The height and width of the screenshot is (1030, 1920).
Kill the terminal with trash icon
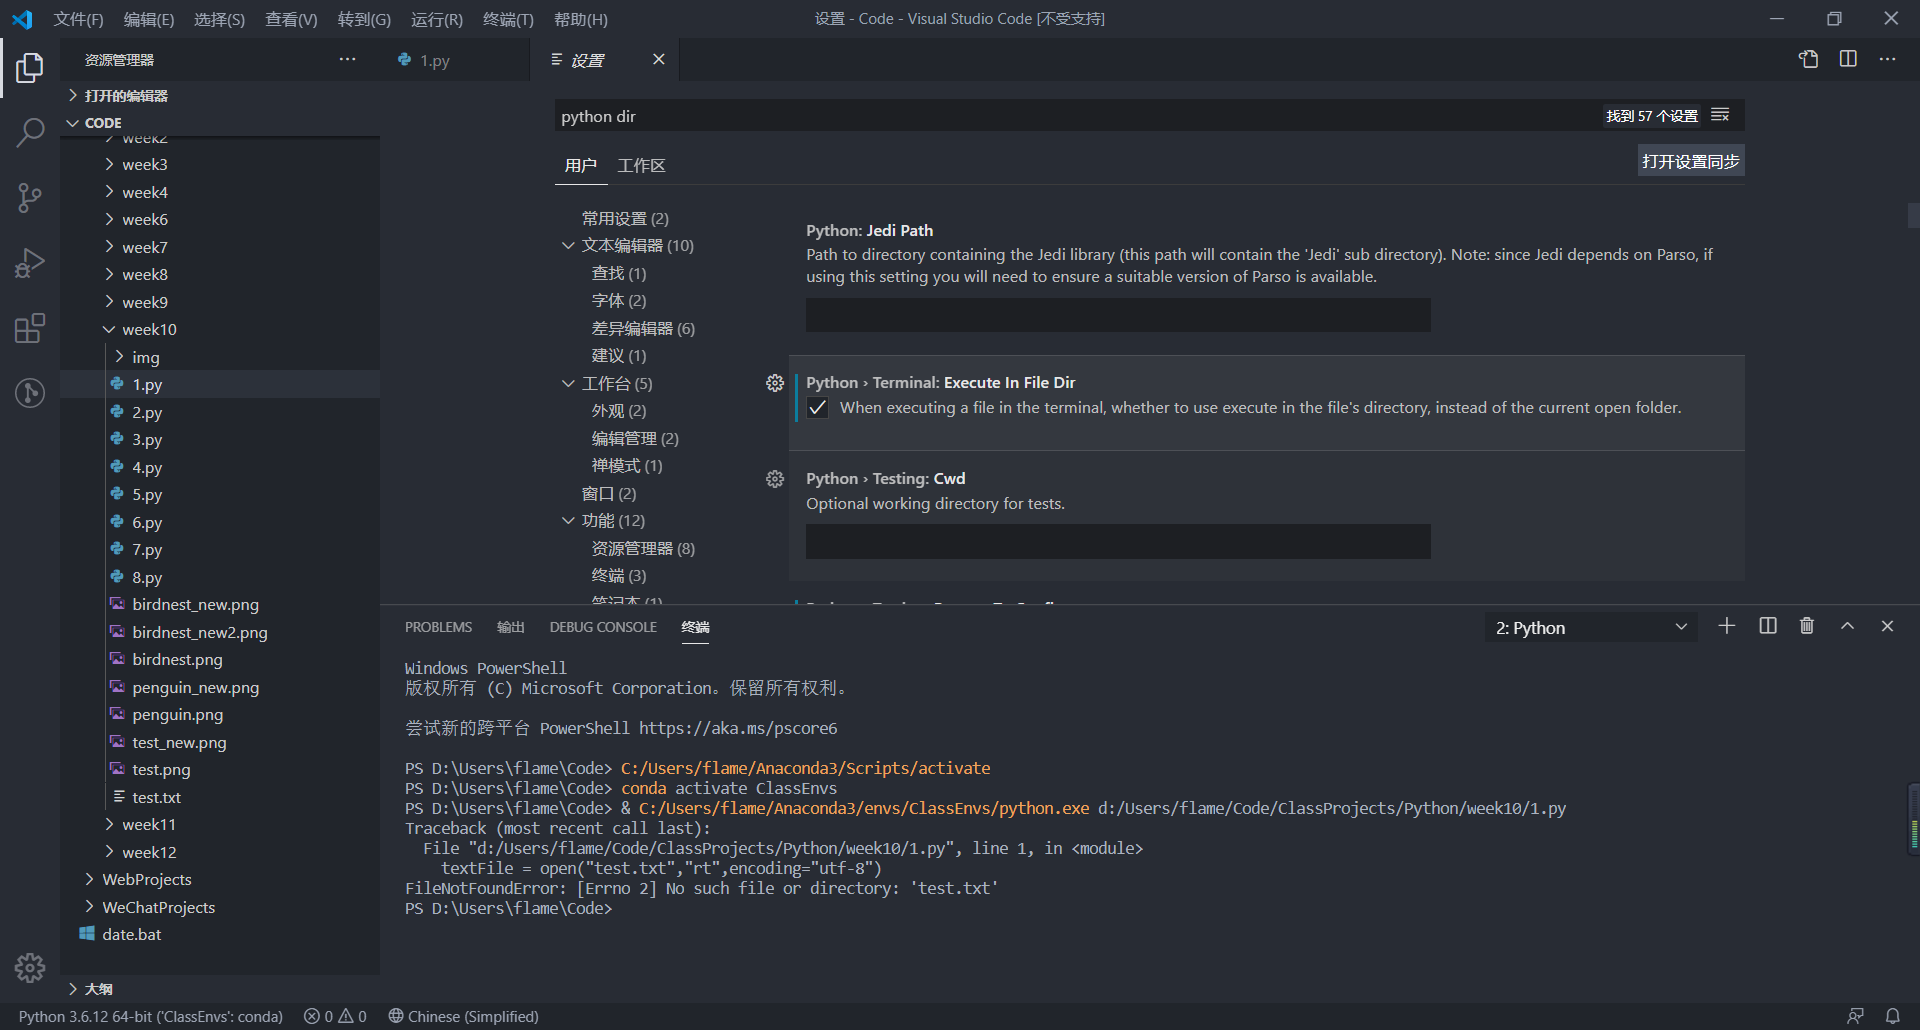click(1807, 626)
